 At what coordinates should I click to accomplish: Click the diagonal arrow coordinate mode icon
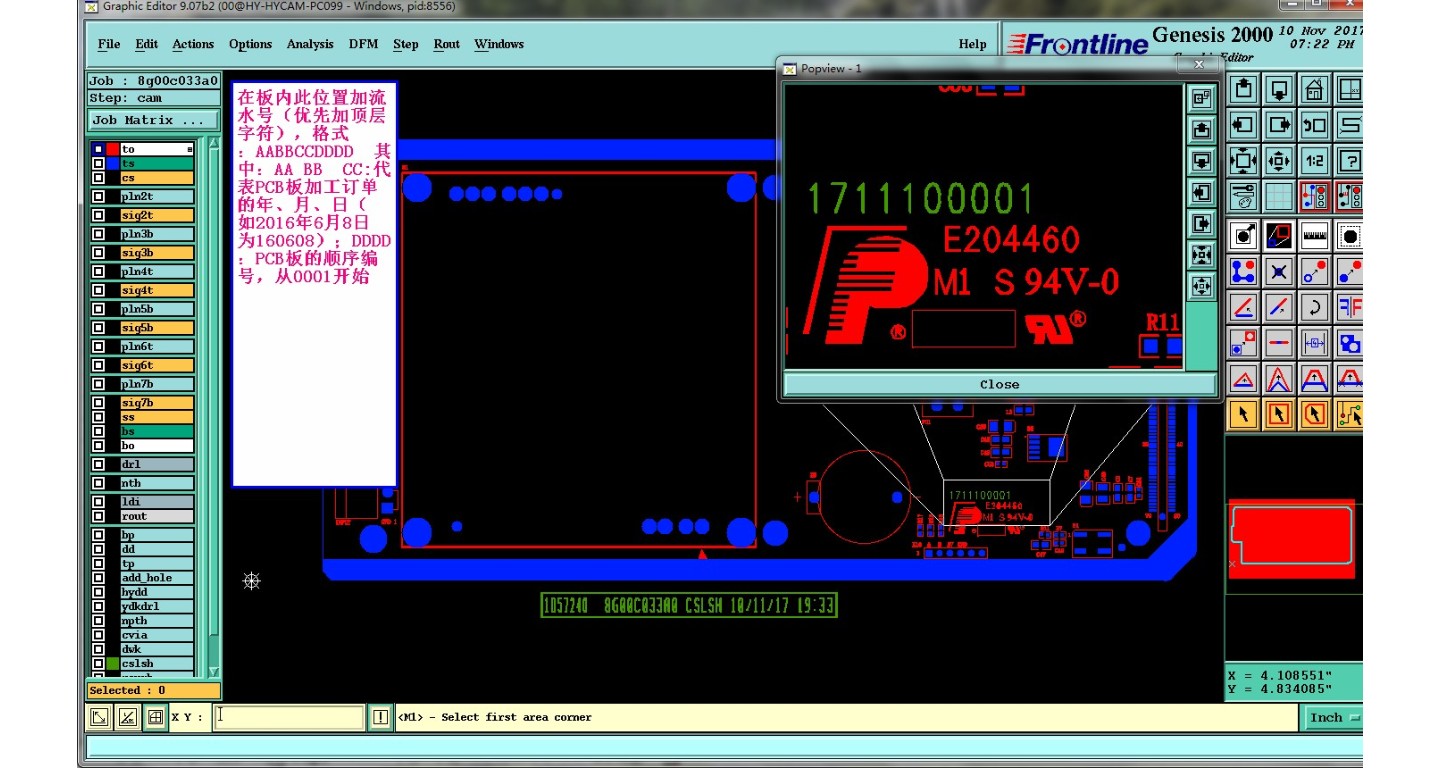99,717
